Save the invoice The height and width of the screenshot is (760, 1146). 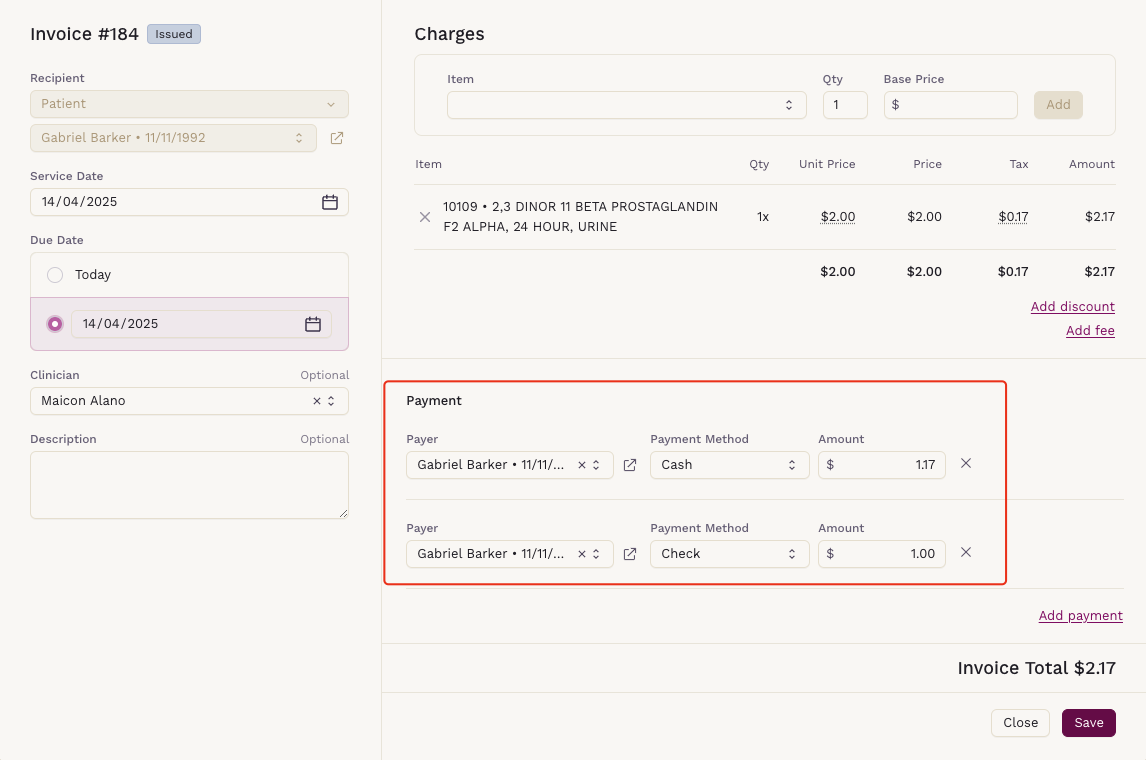pos(1088,723)
